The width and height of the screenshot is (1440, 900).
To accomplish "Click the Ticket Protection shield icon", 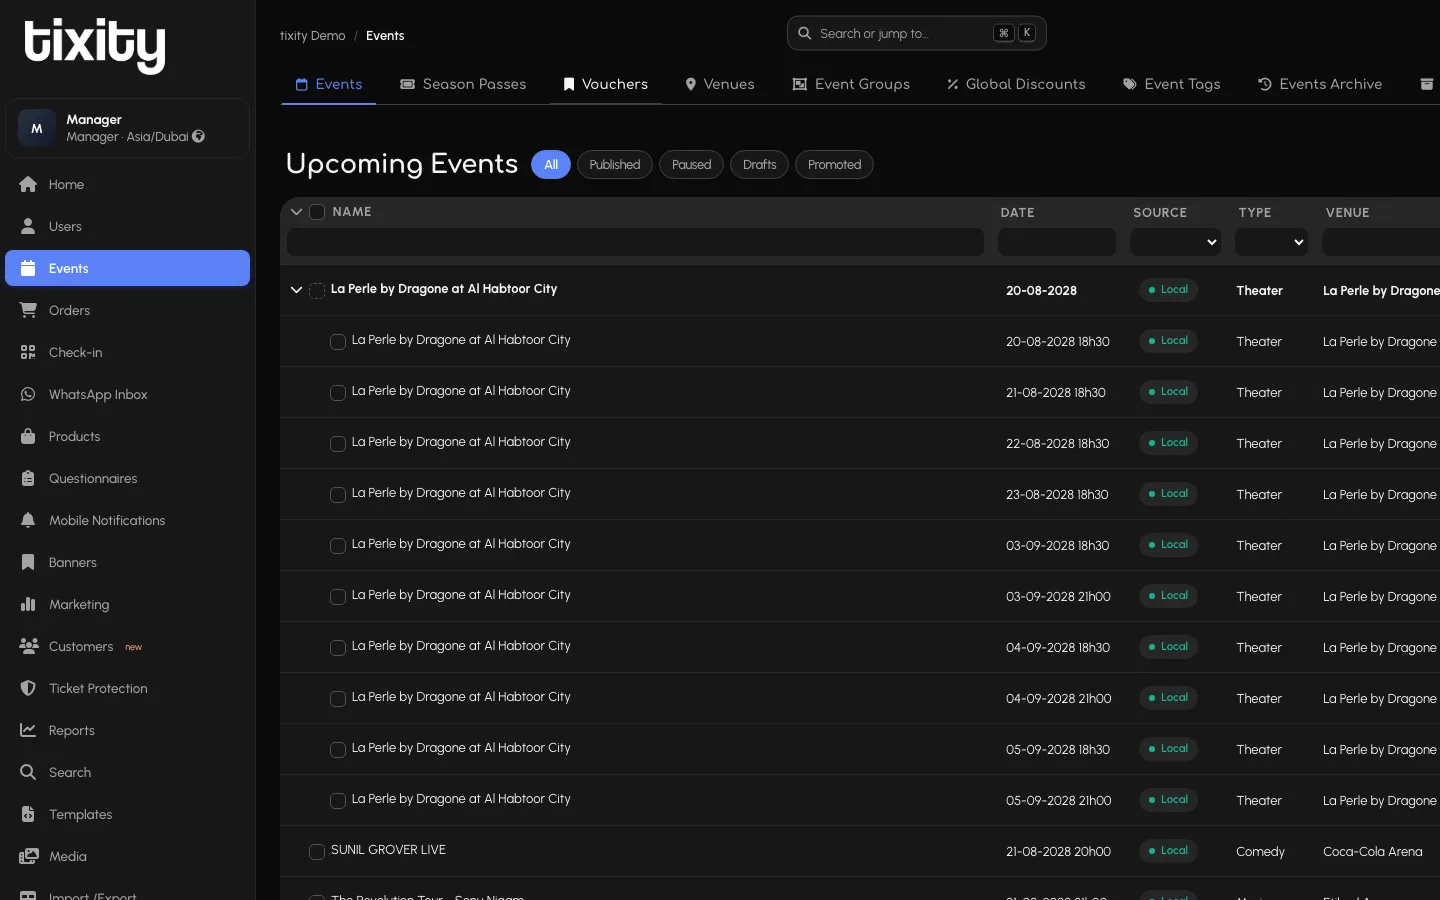I will coord(28,688).
